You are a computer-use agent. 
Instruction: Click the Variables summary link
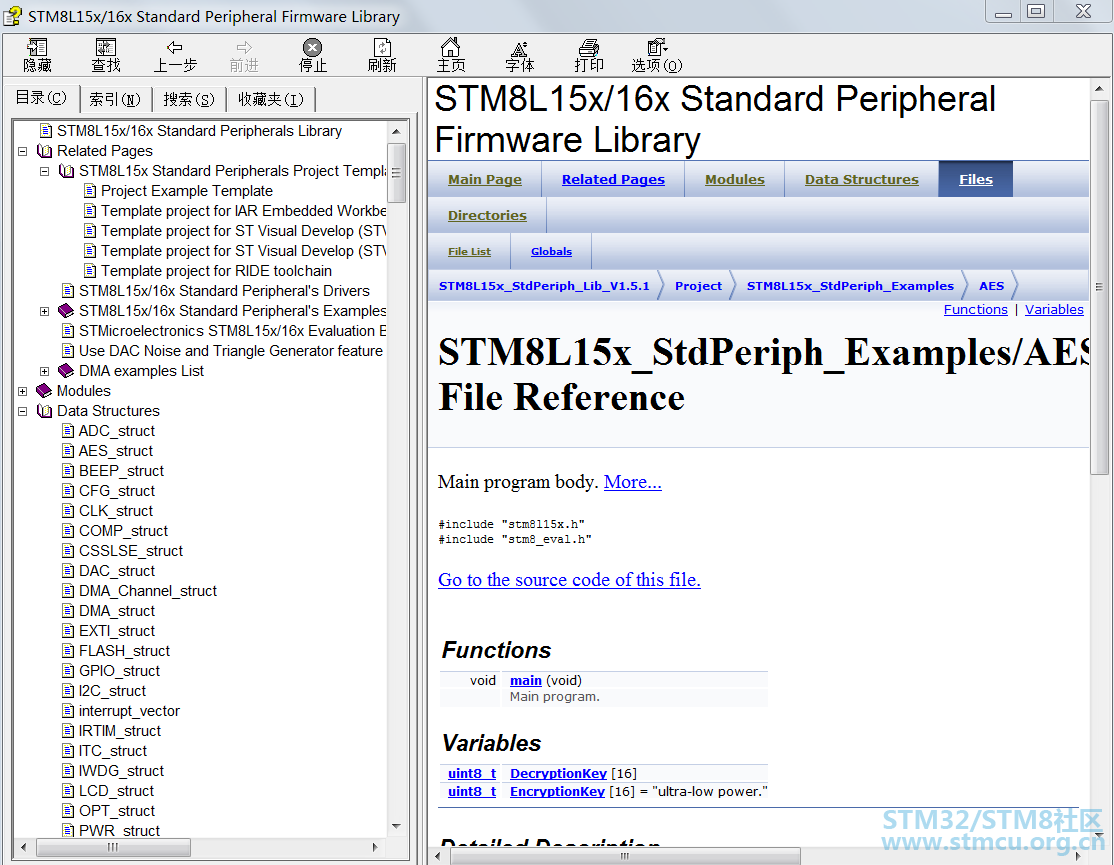[x=1054, y=310]
